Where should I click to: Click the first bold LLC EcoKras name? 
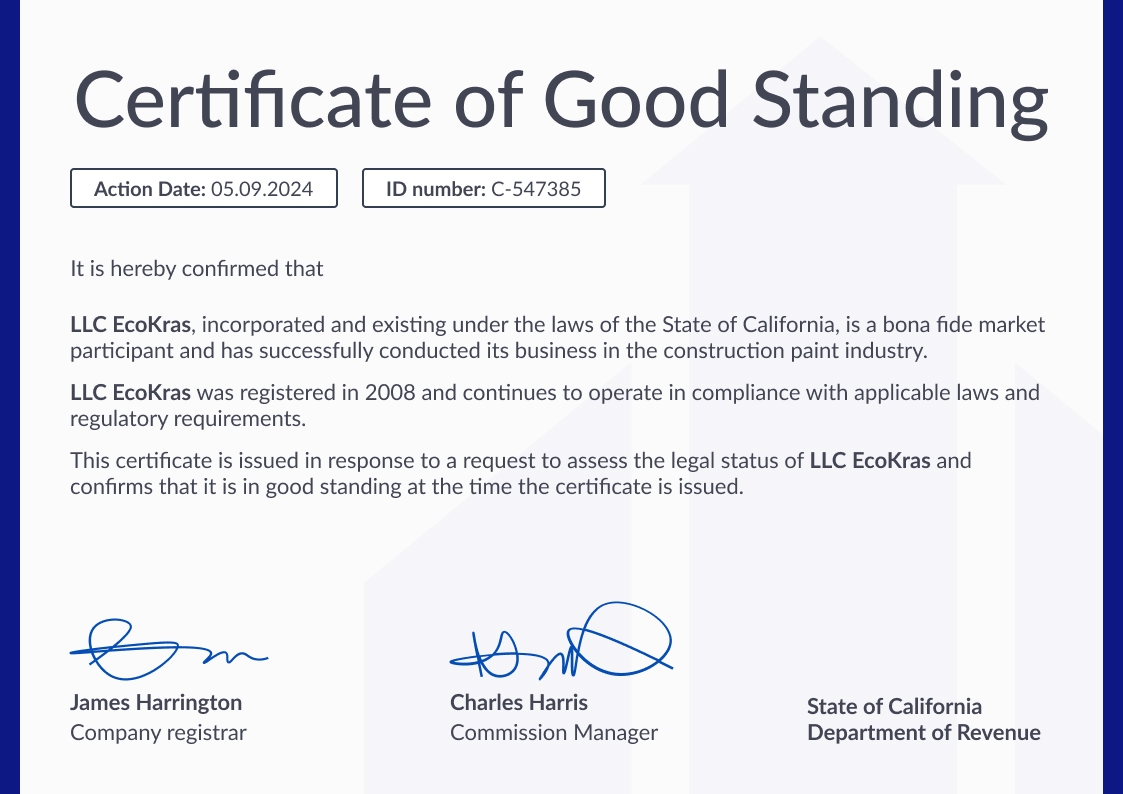[x=128, y=325]
